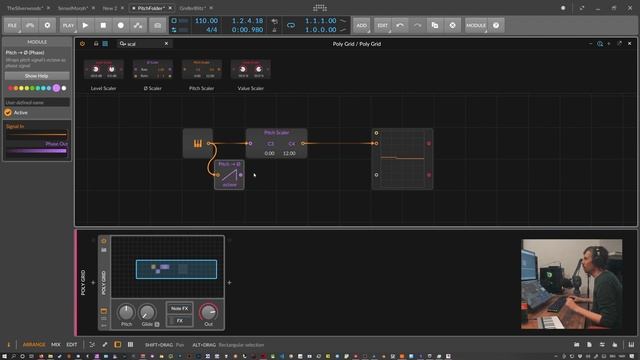Open the help question mark icon
This screenshot has height=360, width=640.
pos(496,25)
